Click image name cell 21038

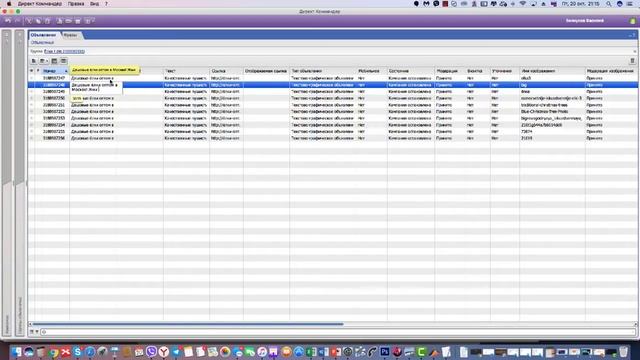(552, 138)
